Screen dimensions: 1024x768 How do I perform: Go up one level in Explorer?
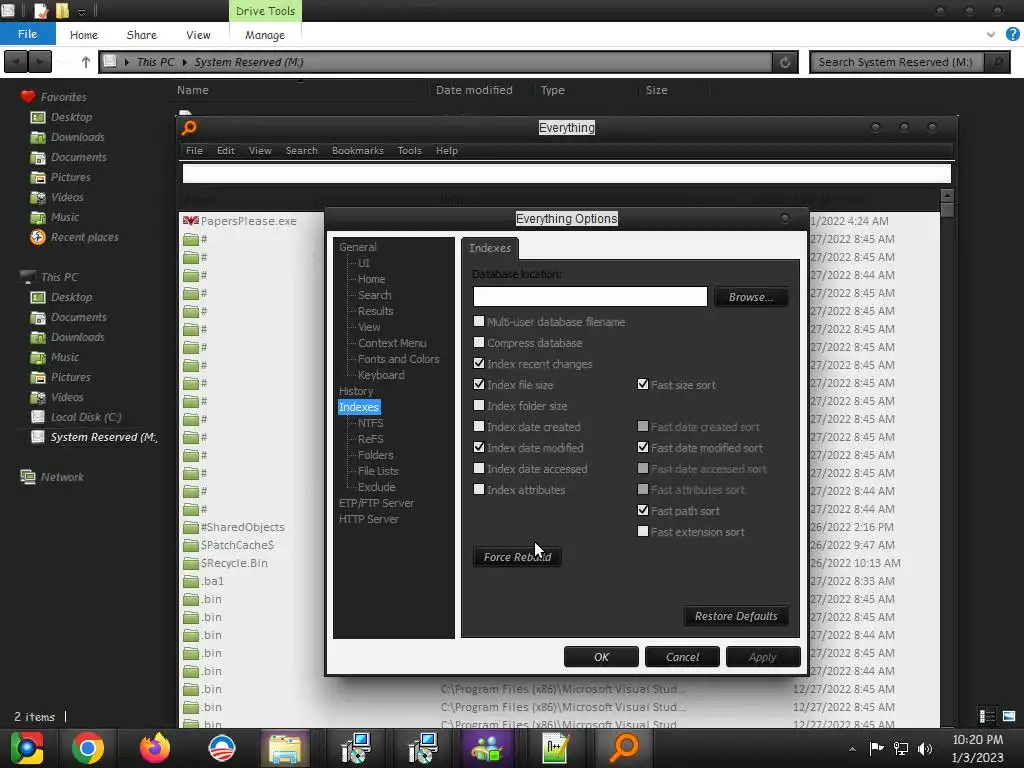point(86,62)
